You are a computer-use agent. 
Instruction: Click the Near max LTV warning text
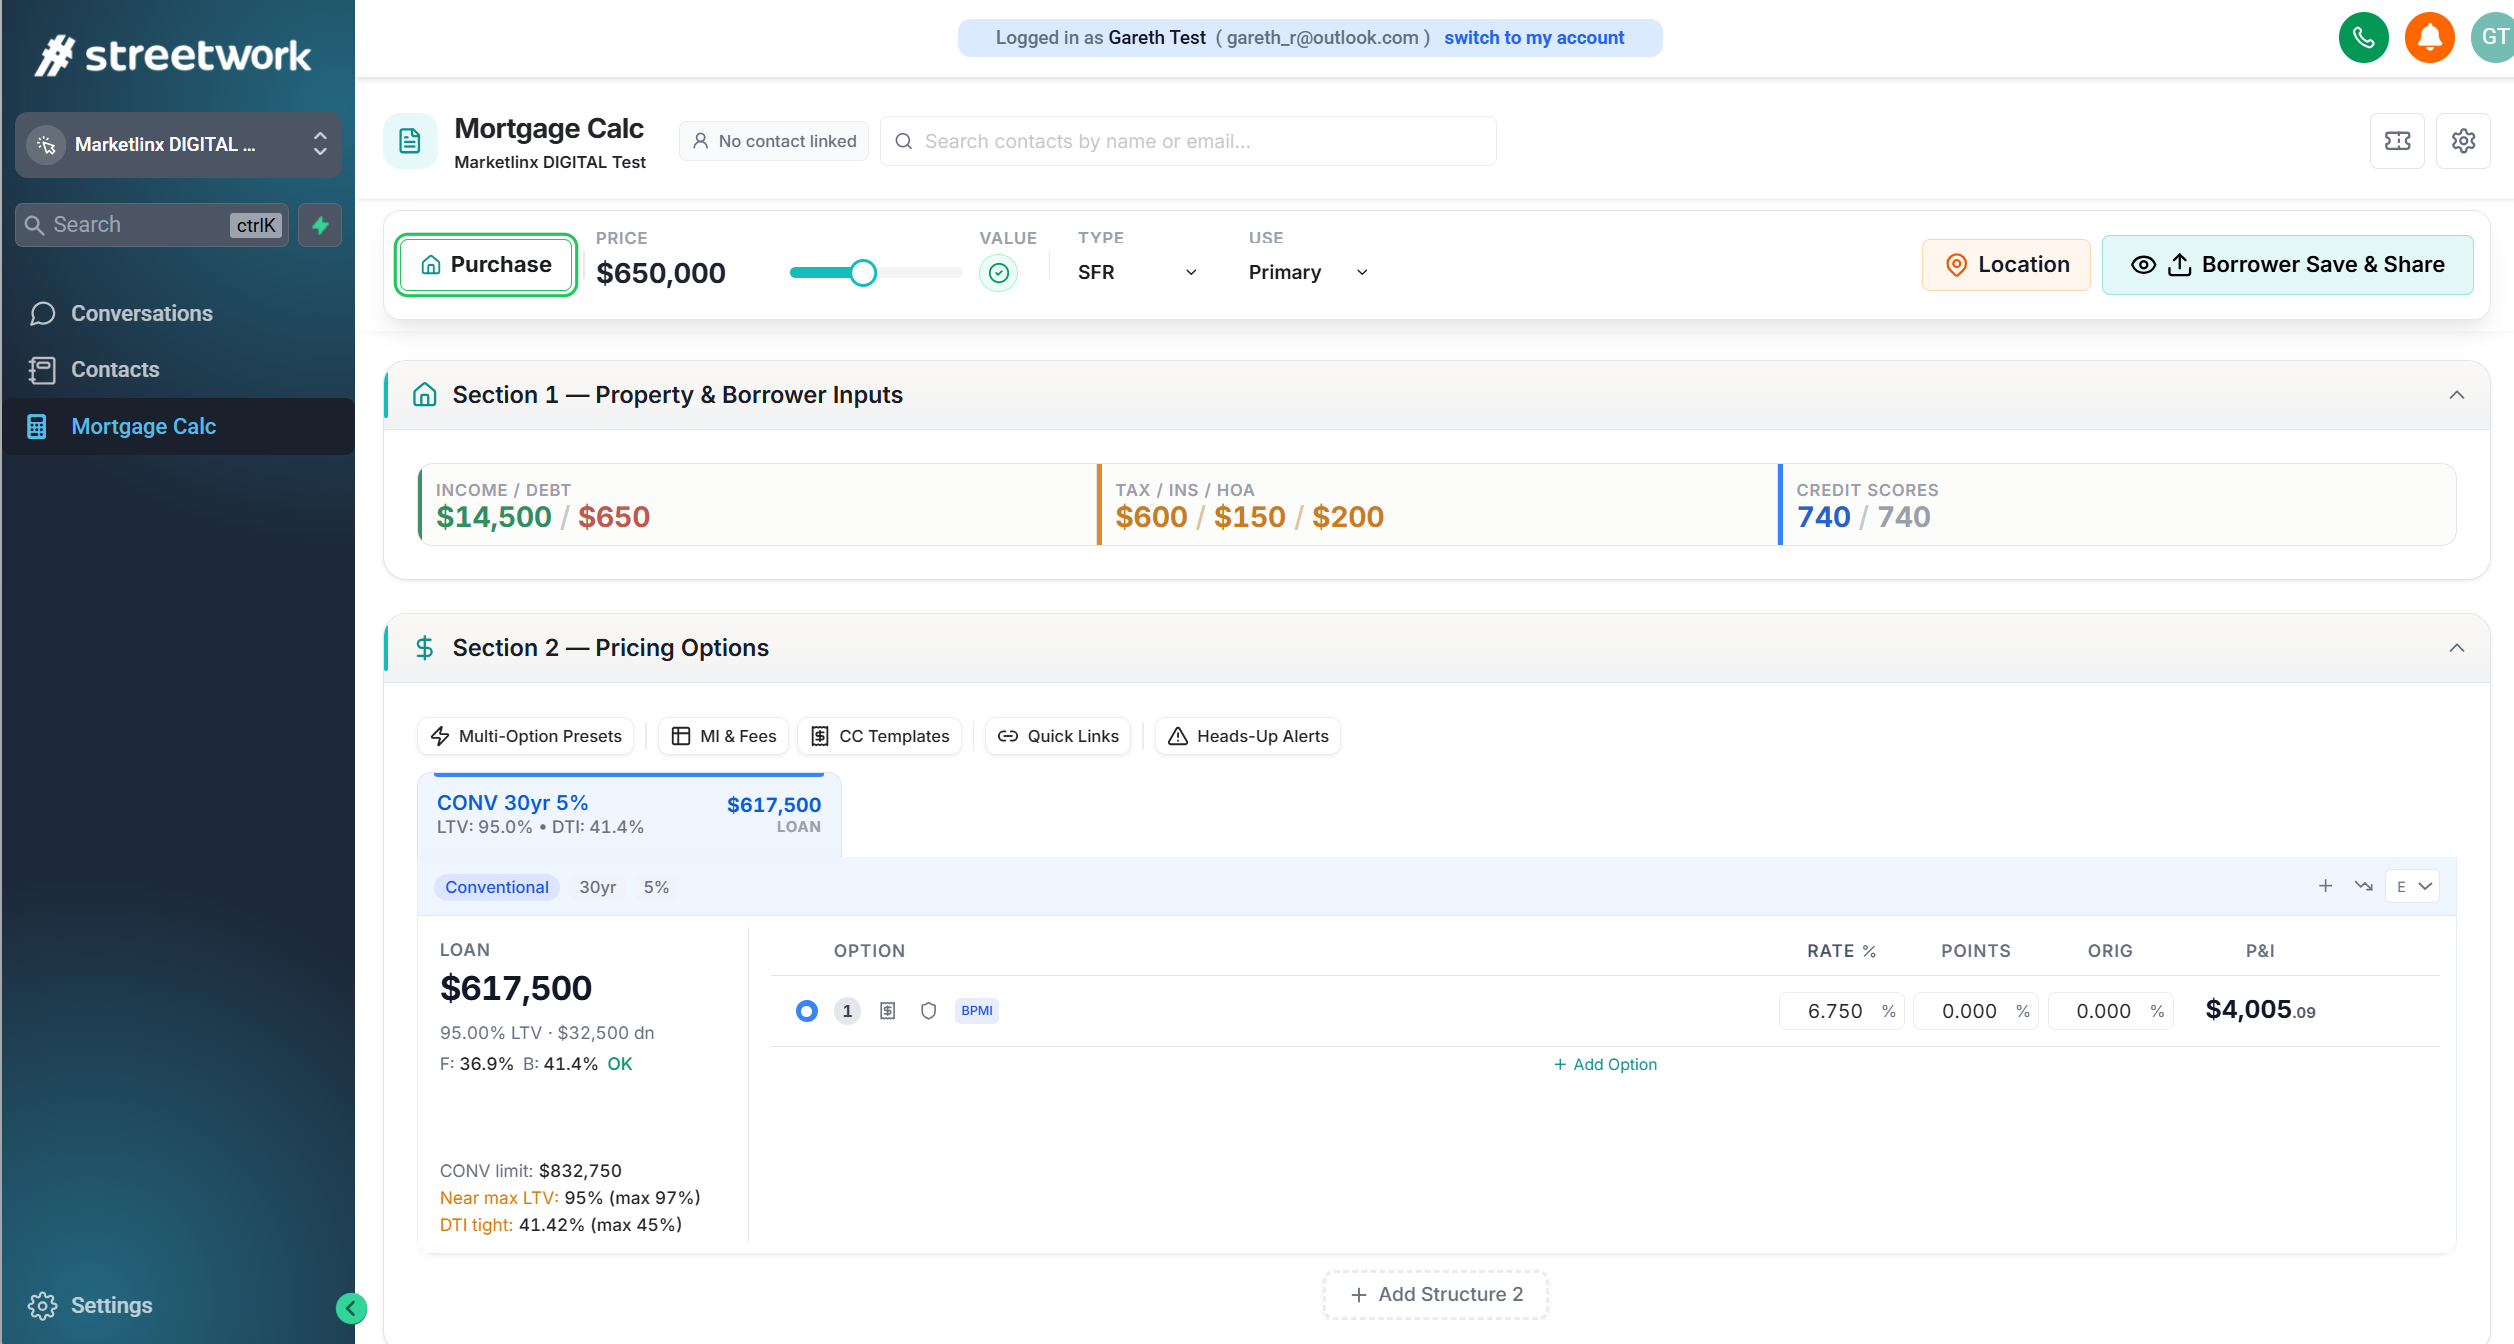click(x=570, y=1198)
